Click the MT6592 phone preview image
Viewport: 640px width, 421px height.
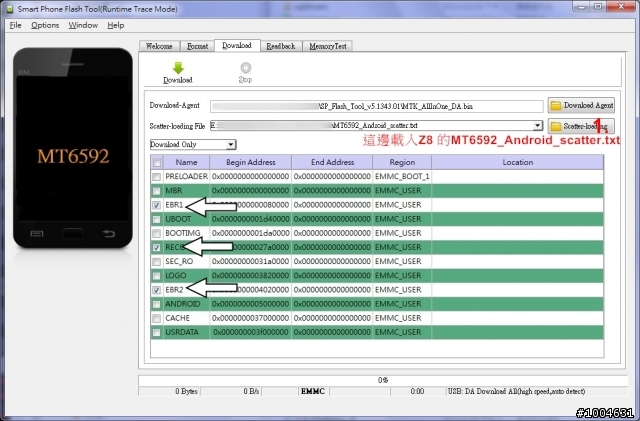(73, 148)
